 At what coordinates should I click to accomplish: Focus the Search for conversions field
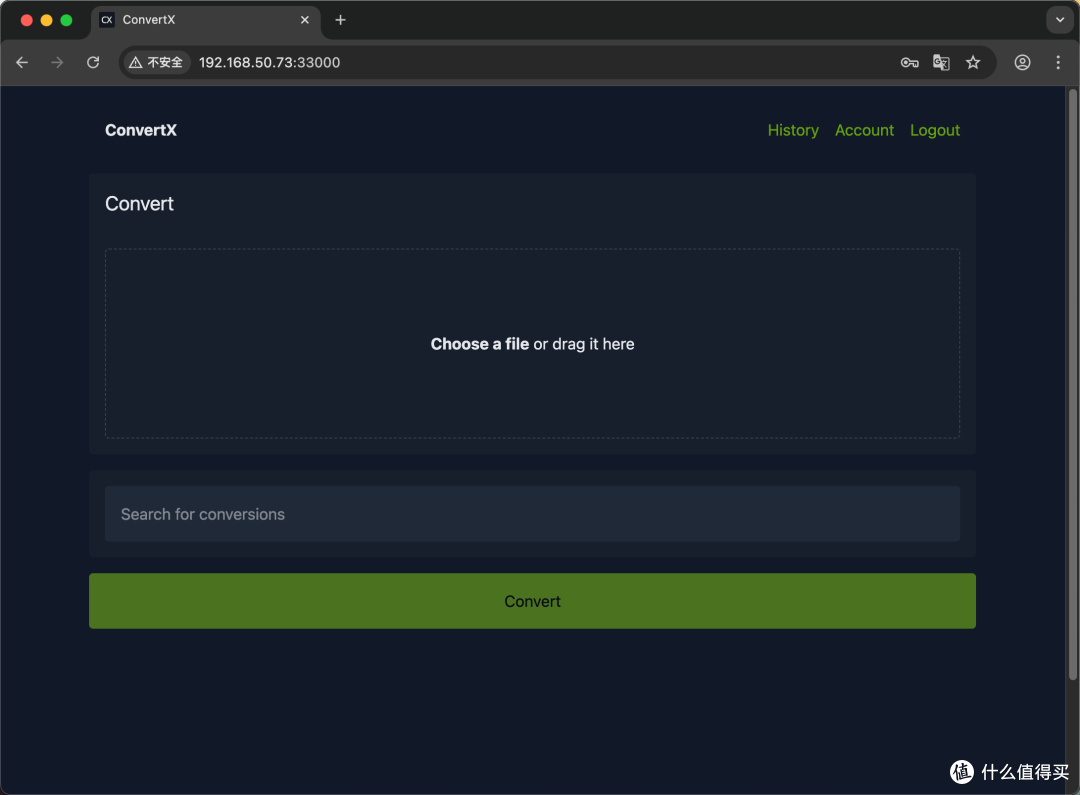(532, 514)
